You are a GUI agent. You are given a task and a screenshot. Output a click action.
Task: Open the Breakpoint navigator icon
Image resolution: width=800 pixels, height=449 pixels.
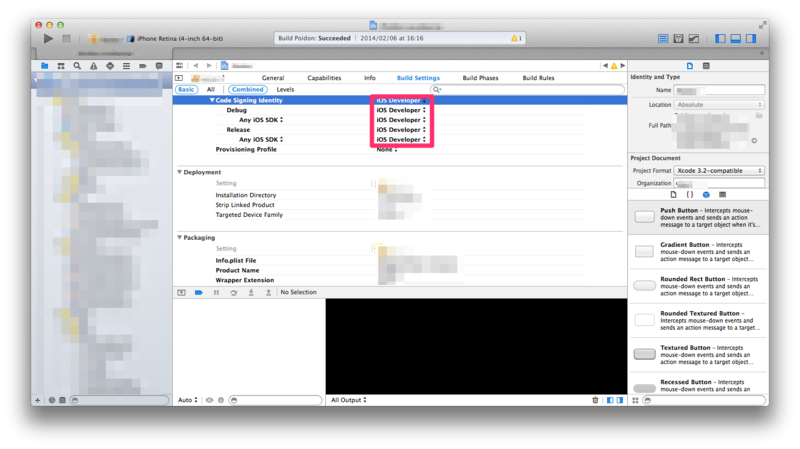pyautogui.click(x=142, y=66)
